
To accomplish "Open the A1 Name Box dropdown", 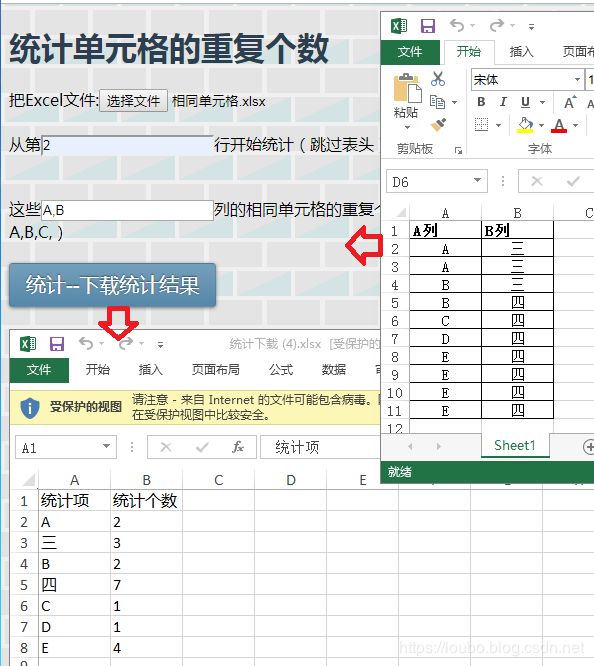I will (x=107, y=446).
